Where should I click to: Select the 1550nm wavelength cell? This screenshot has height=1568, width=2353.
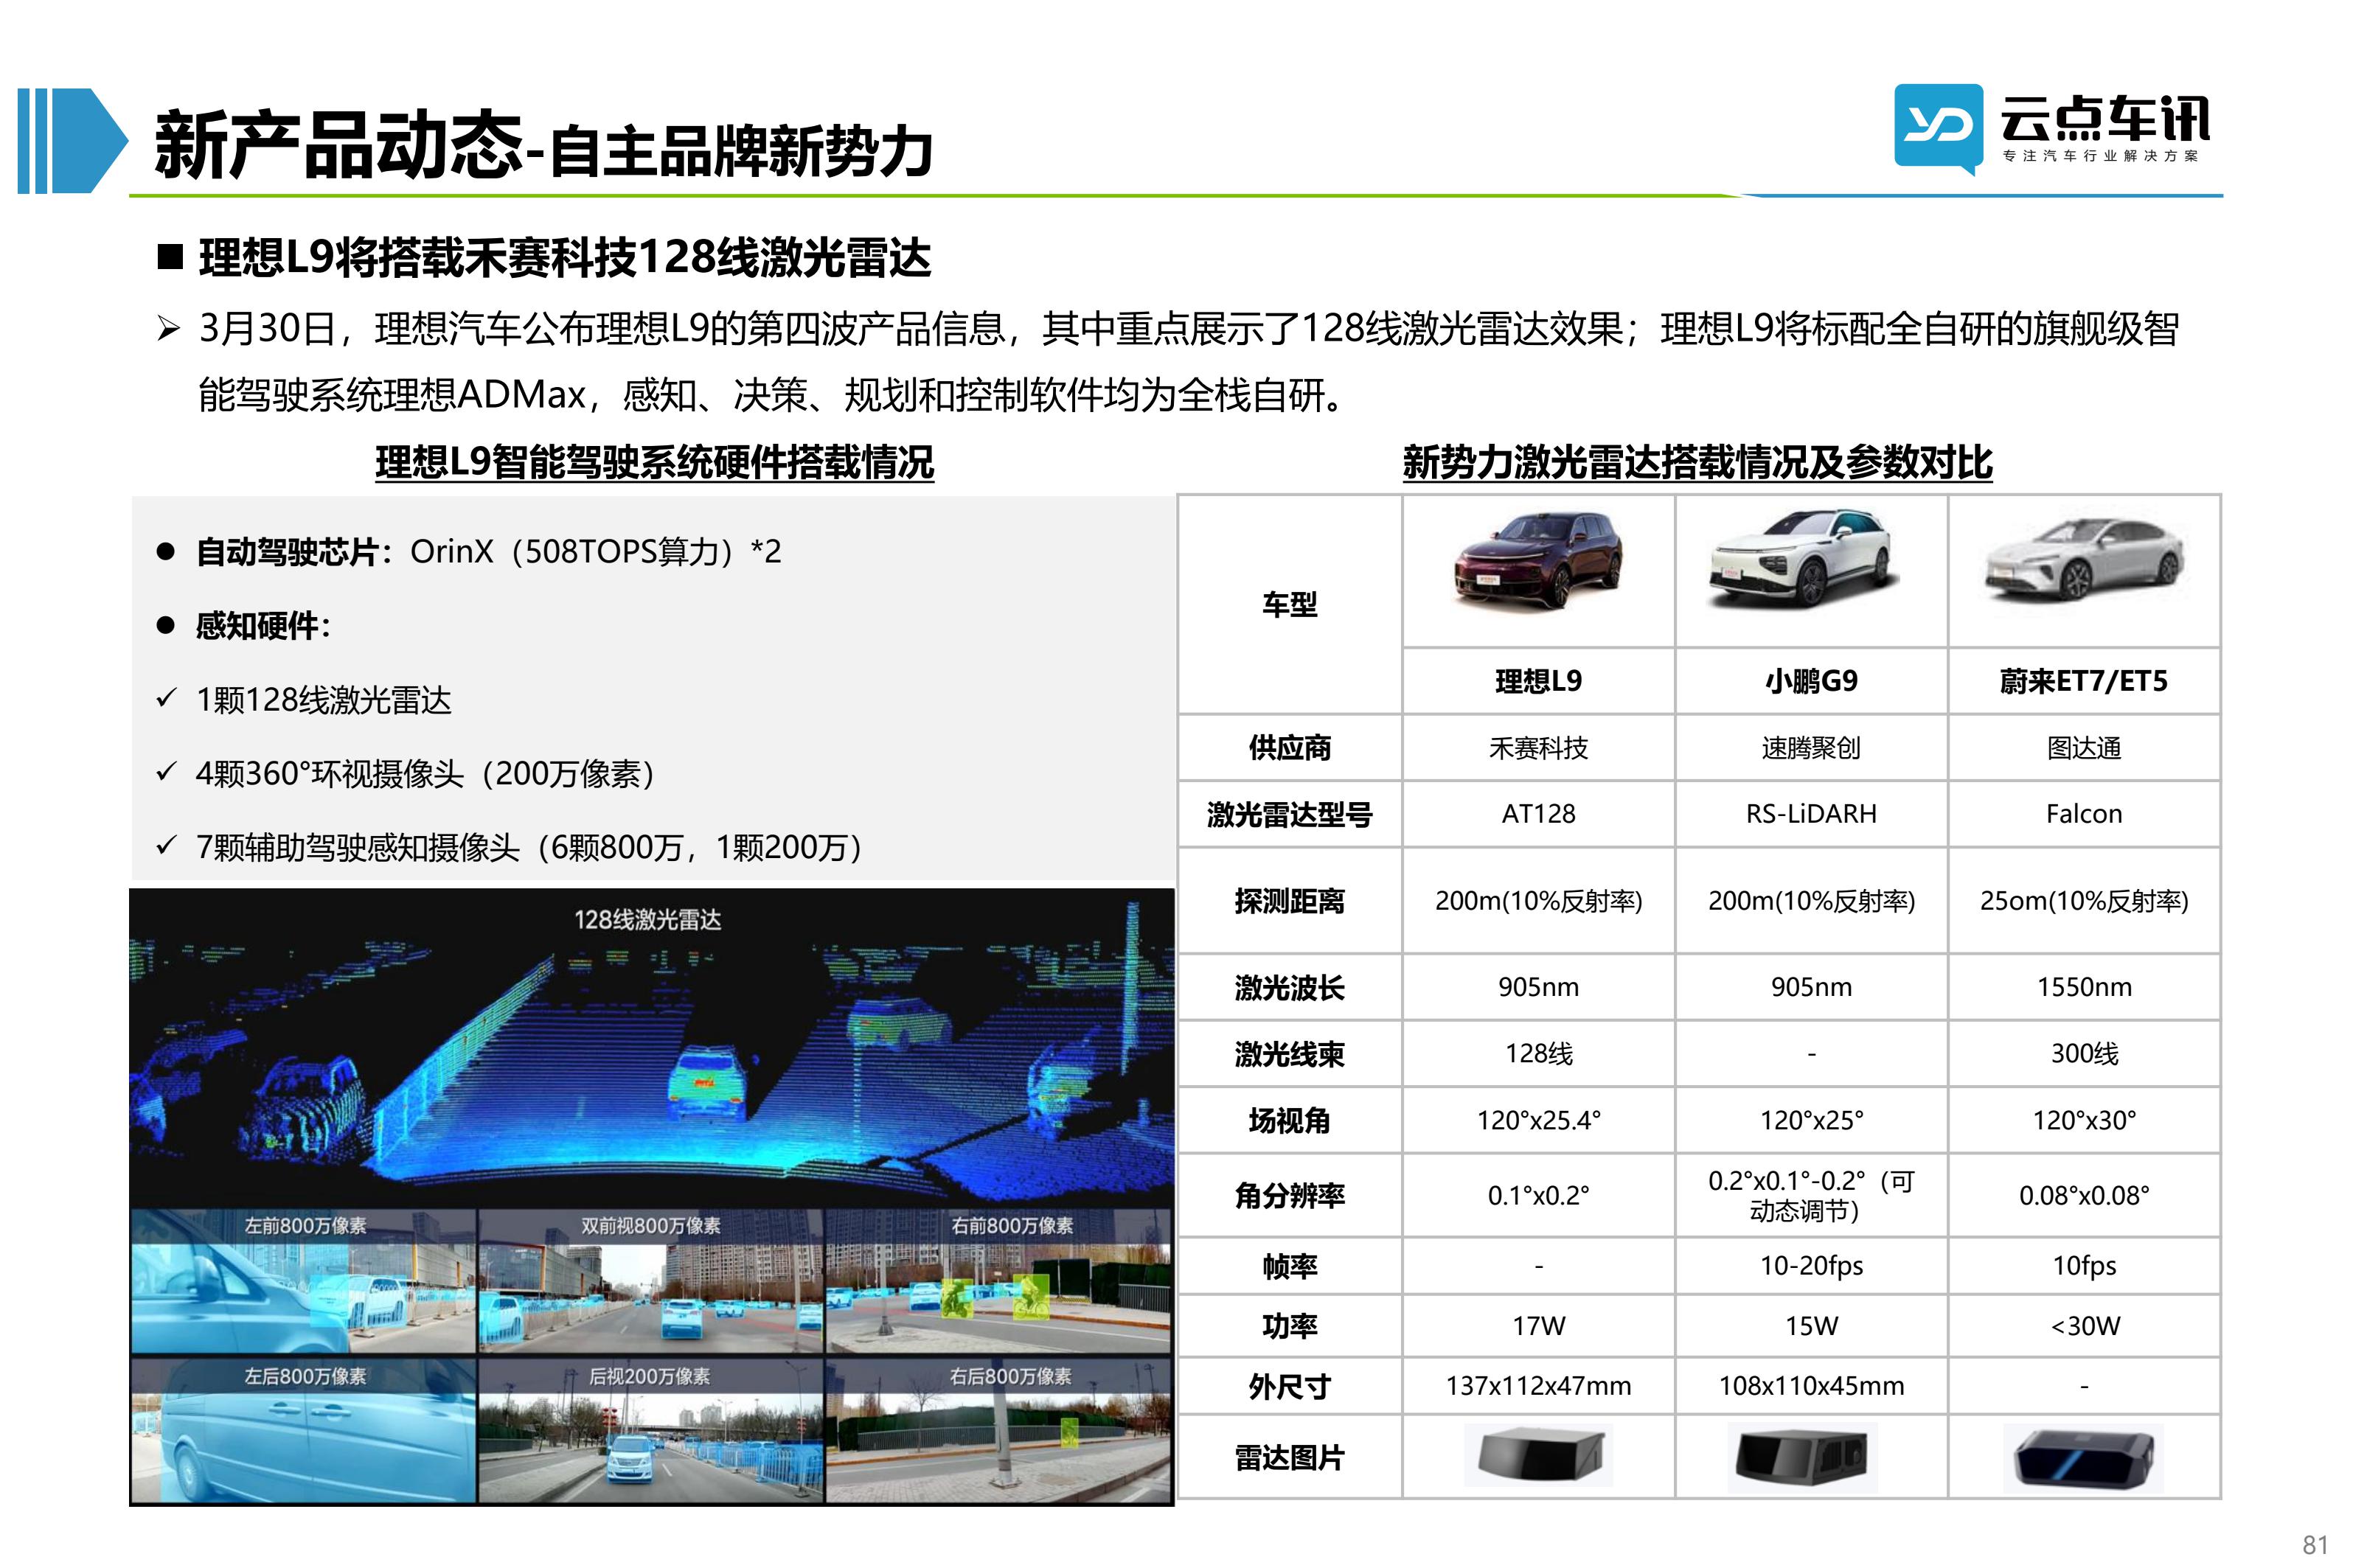tap(2084, 987)
